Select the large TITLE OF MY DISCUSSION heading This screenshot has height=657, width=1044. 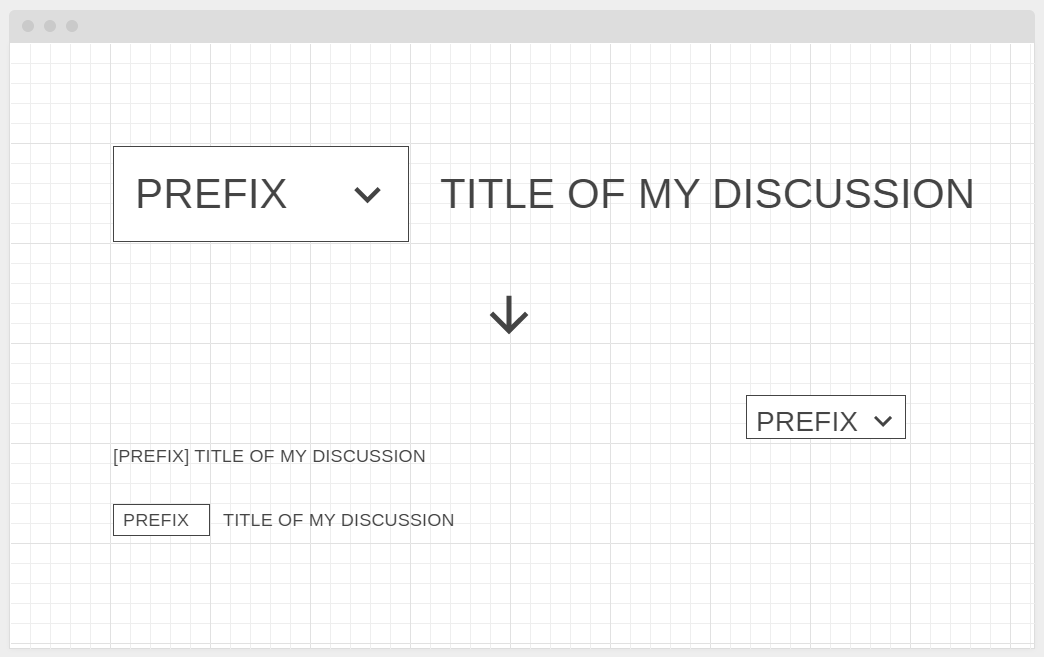[707, 194]
